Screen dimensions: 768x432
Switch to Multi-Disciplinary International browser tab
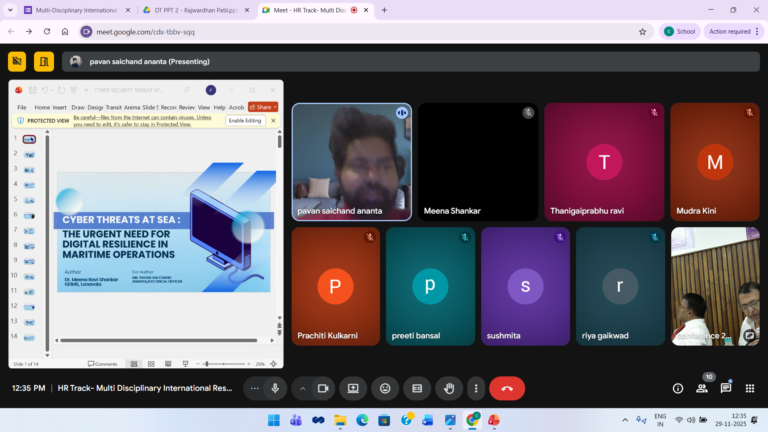coord(76,10)
